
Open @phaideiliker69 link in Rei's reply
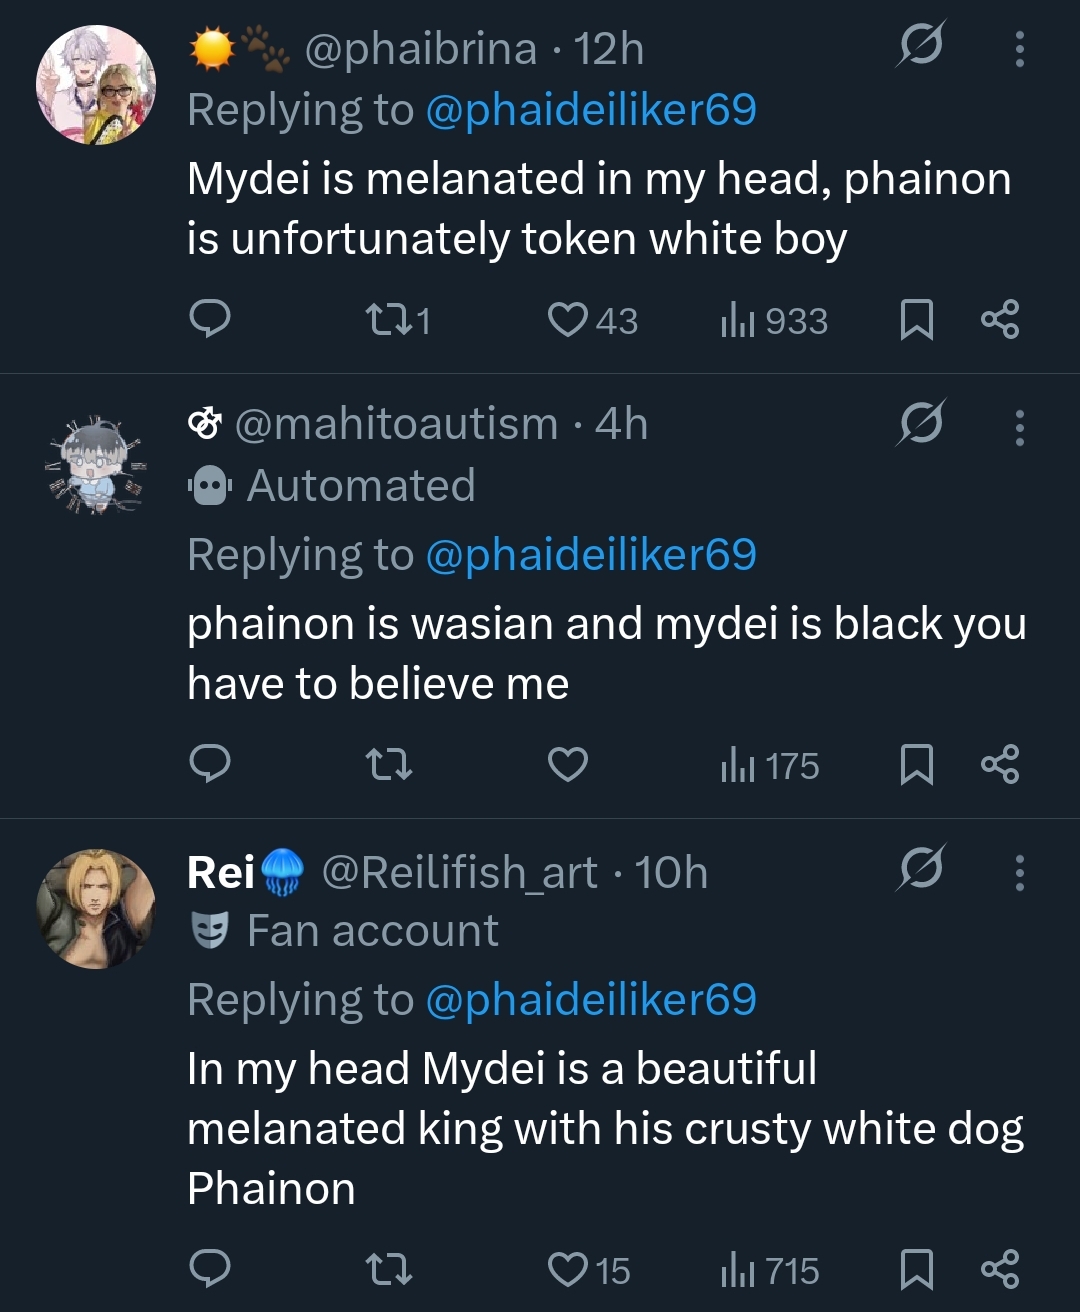point(591,999)
